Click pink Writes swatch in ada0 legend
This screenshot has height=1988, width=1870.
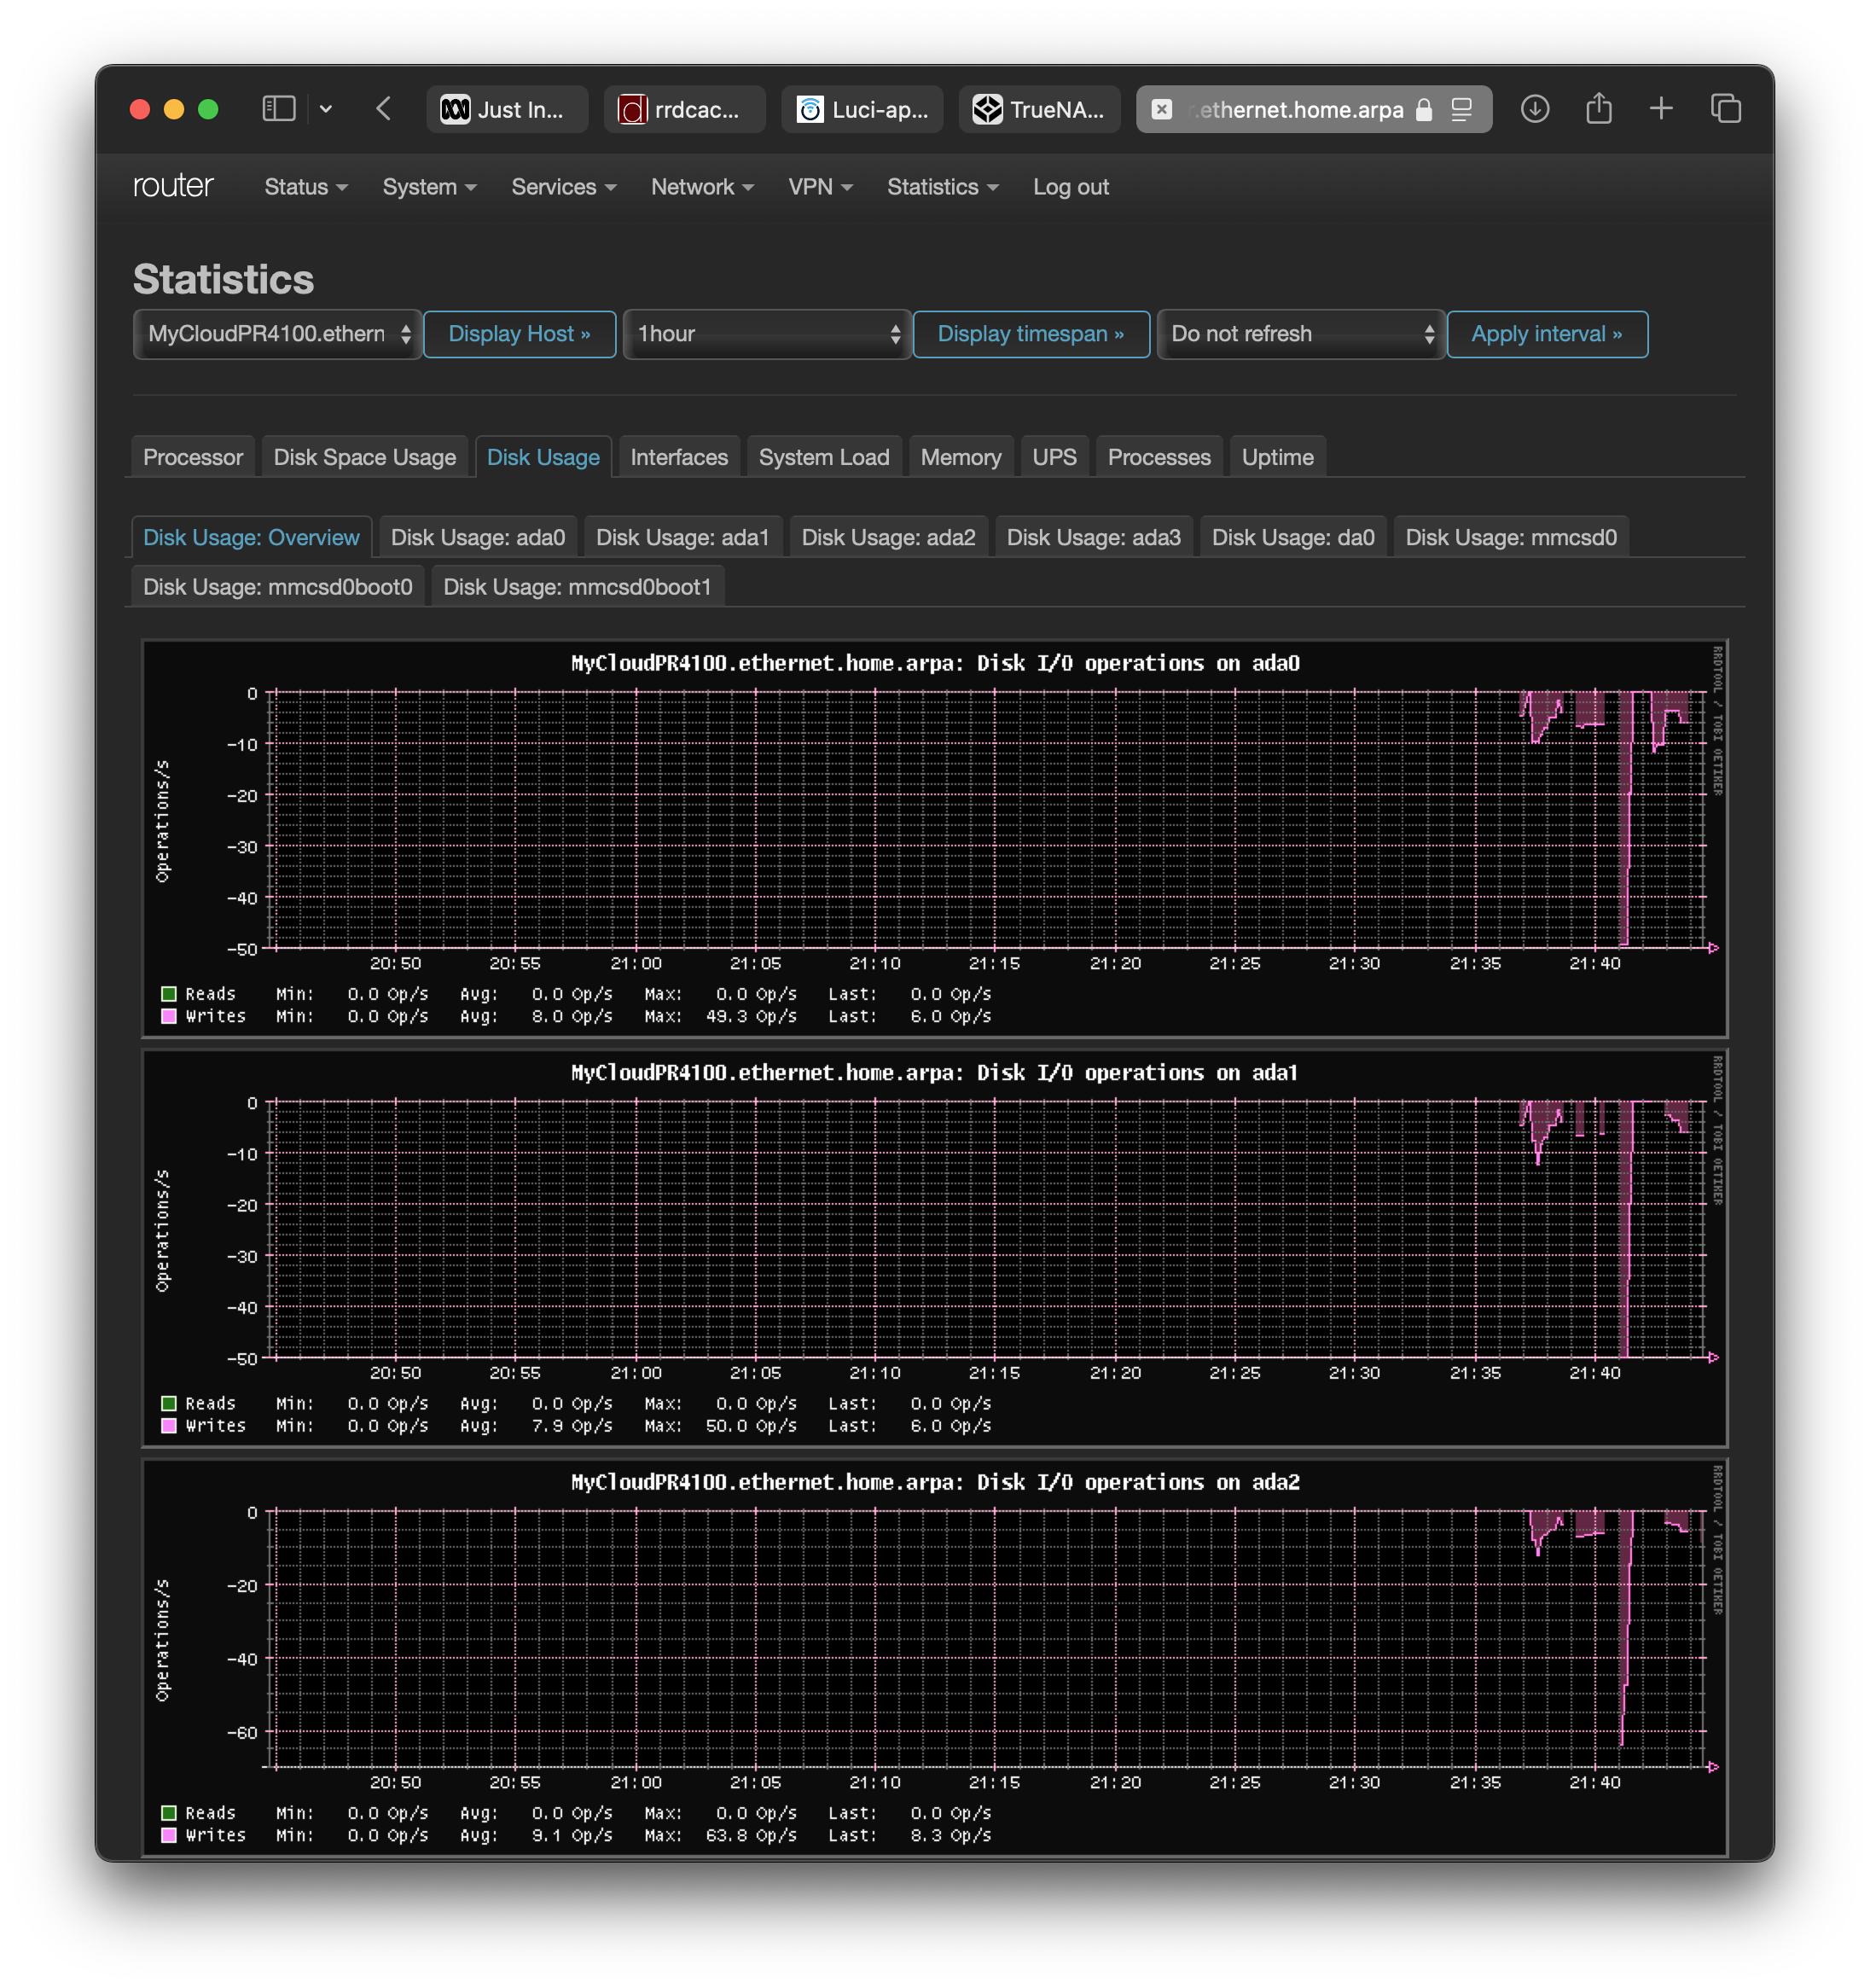169,1016
